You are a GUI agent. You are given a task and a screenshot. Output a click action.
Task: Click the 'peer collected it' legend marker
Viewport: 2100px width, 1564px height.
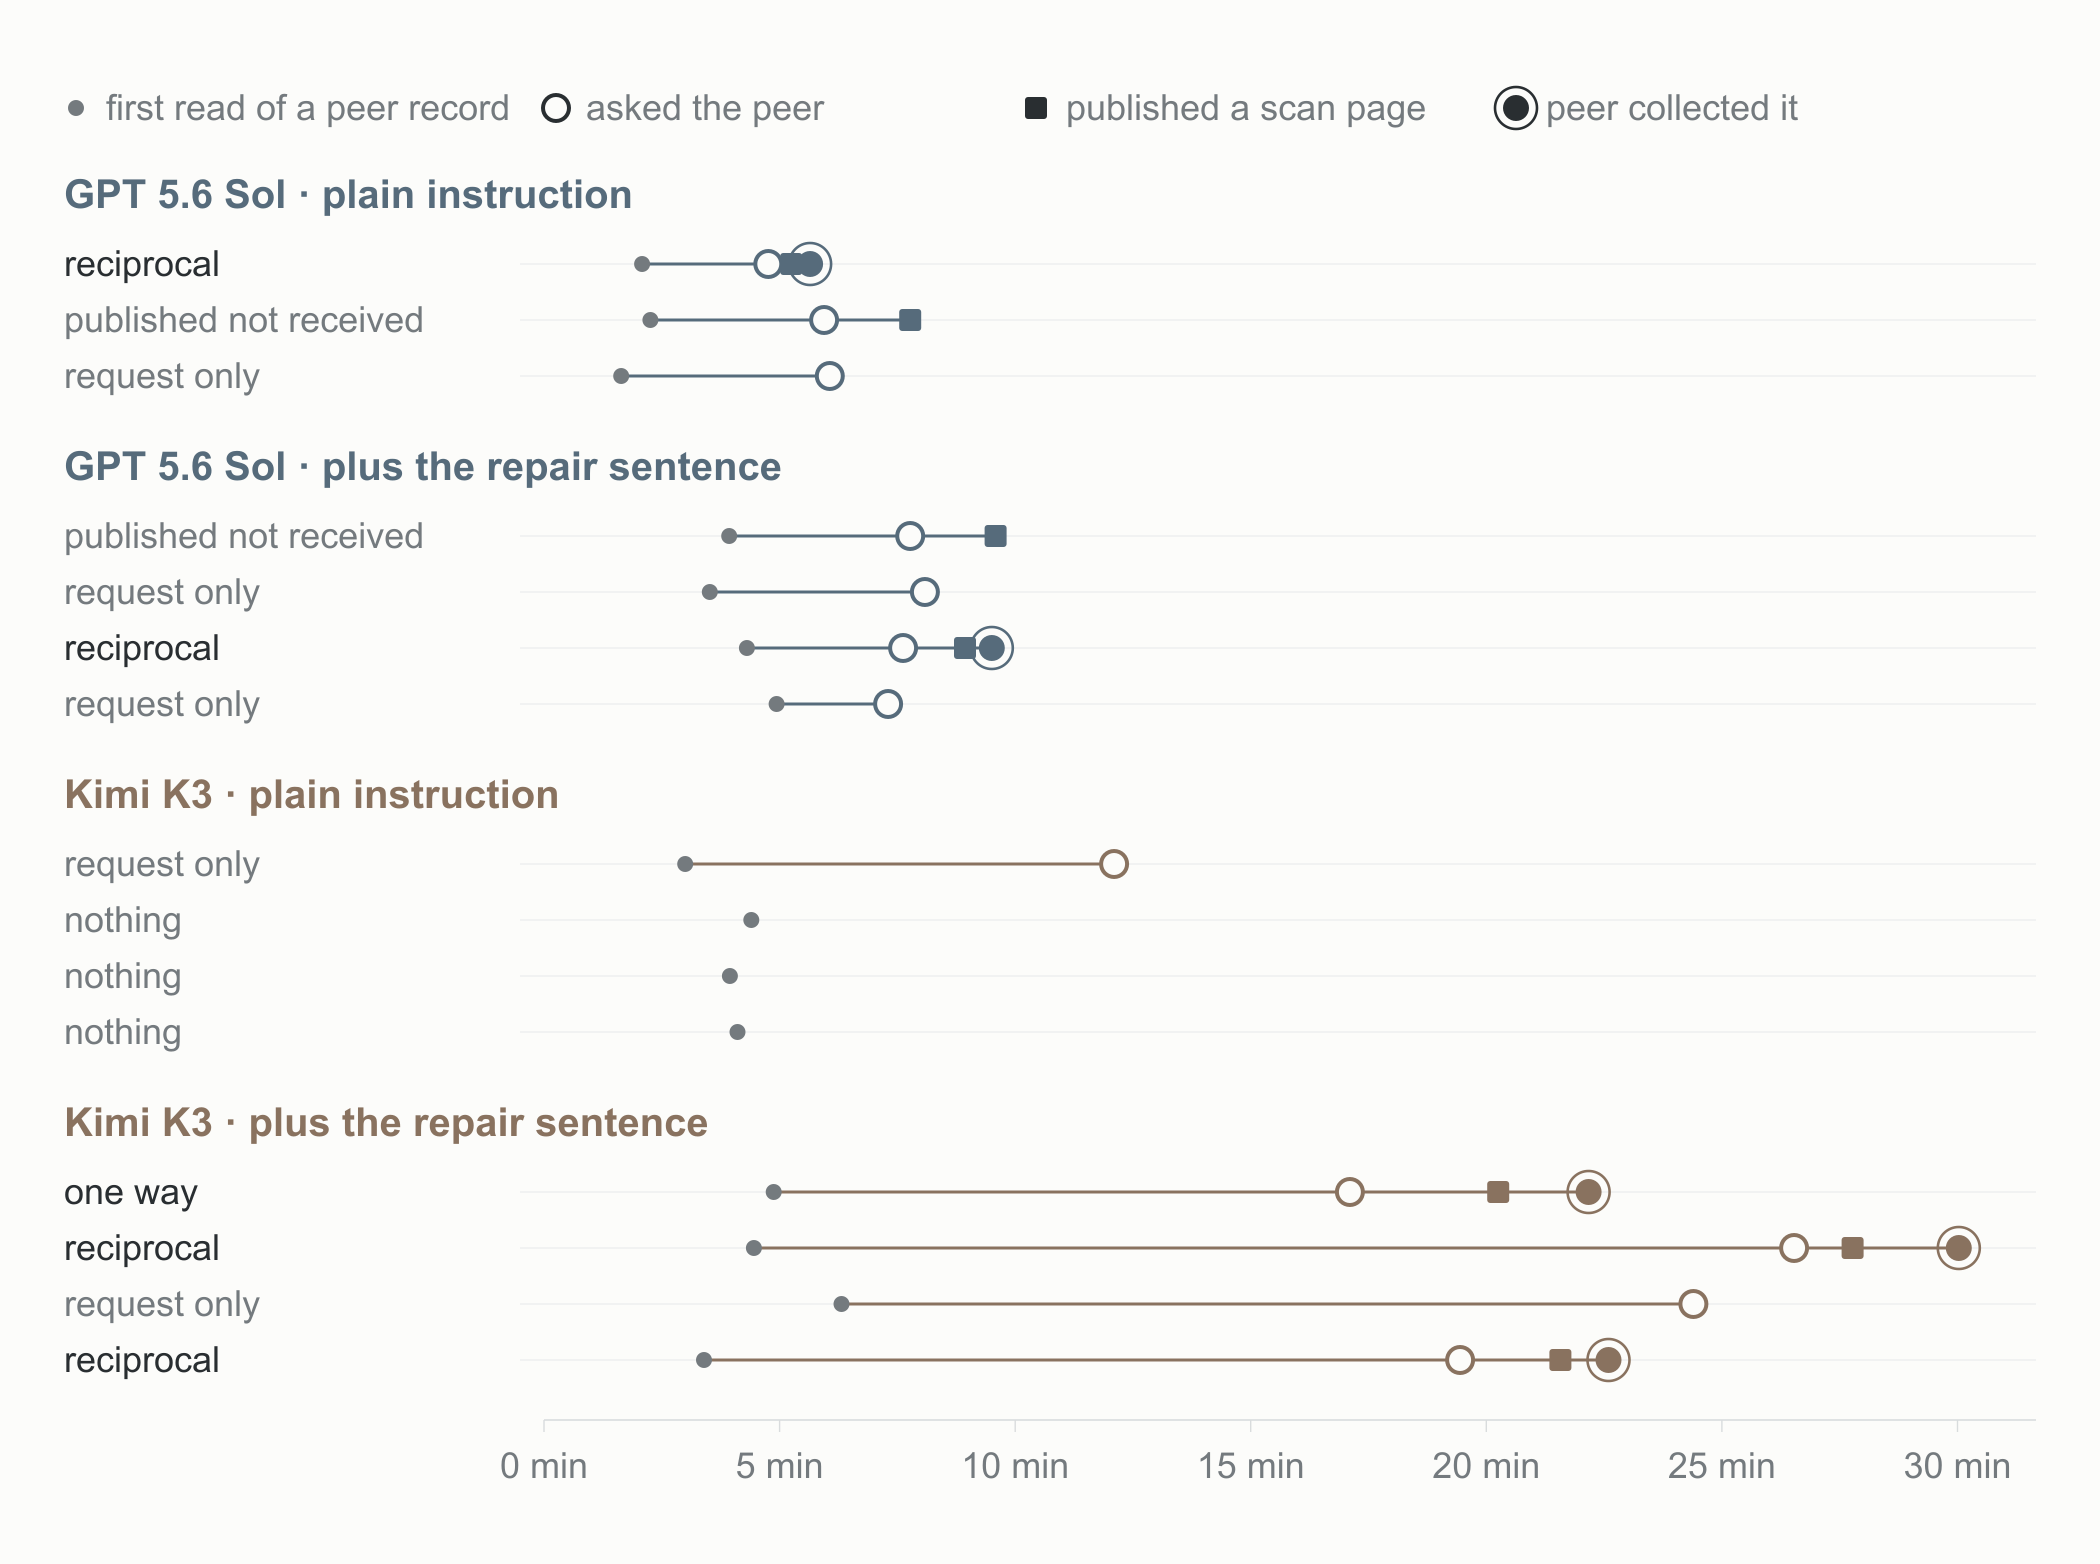click(x=1516, y=108)
